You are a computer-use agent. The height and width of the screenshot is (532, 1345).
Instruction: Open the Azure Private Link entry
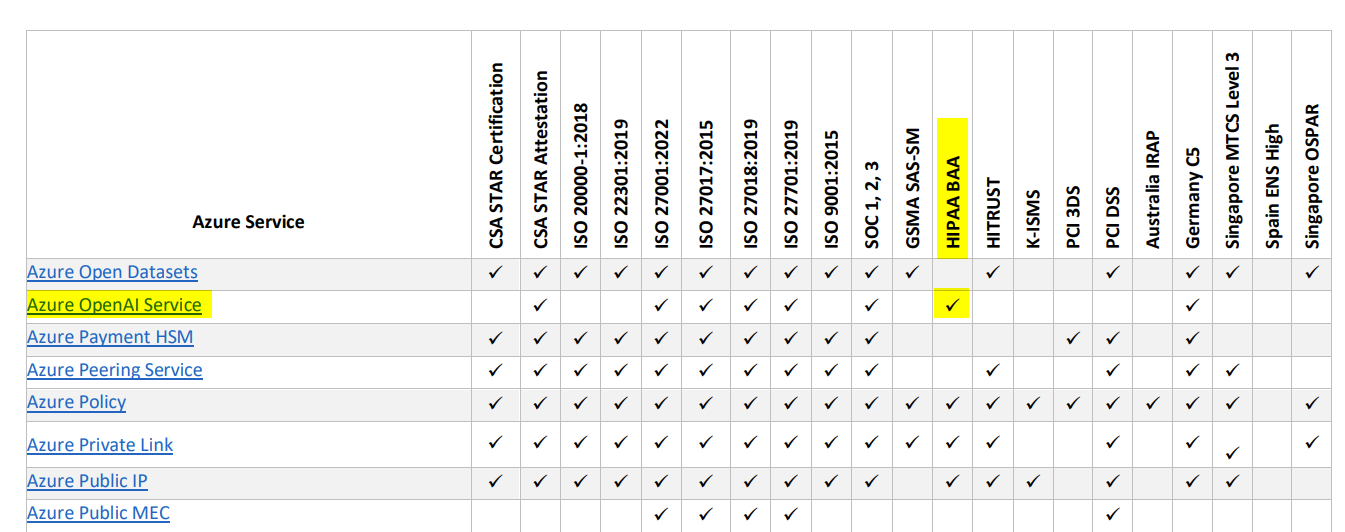click(100, 445)
